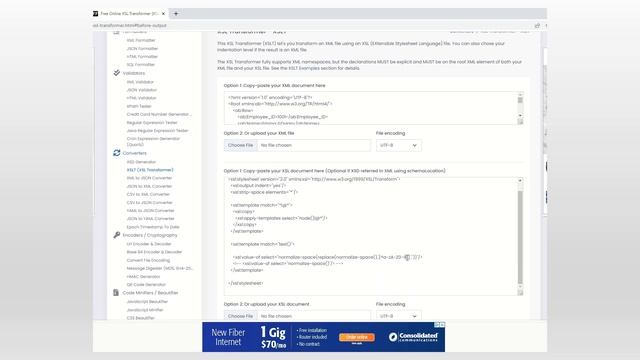This screenshot has height=360, width=640.
Task: Select XSLT (XSL Transformer) sidebar item
Action: [x=150, y=170]
